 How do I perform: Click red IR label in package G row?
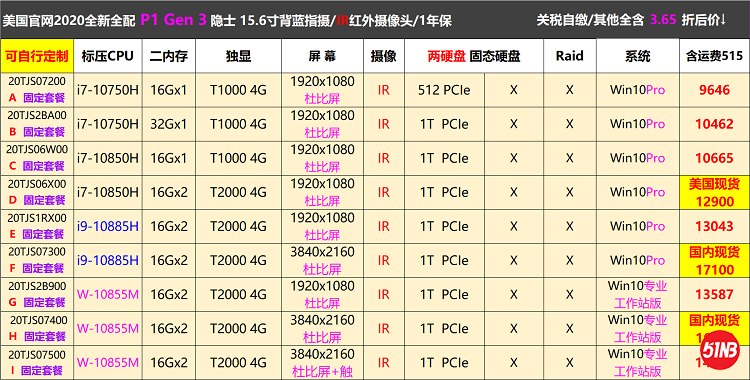click(384, 294)
